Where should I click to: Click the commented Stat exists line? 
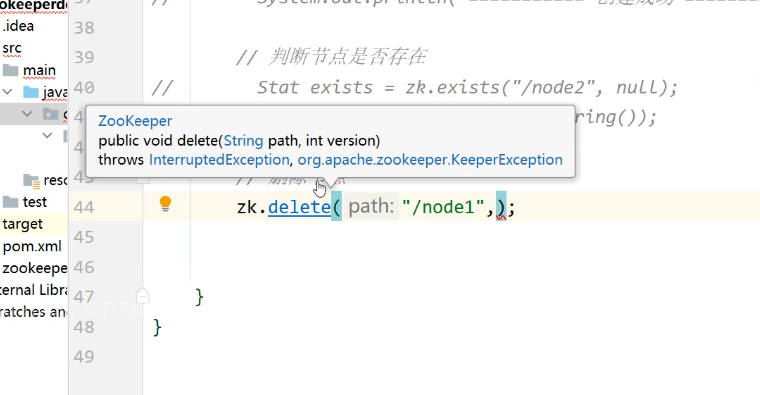(467, 88)
